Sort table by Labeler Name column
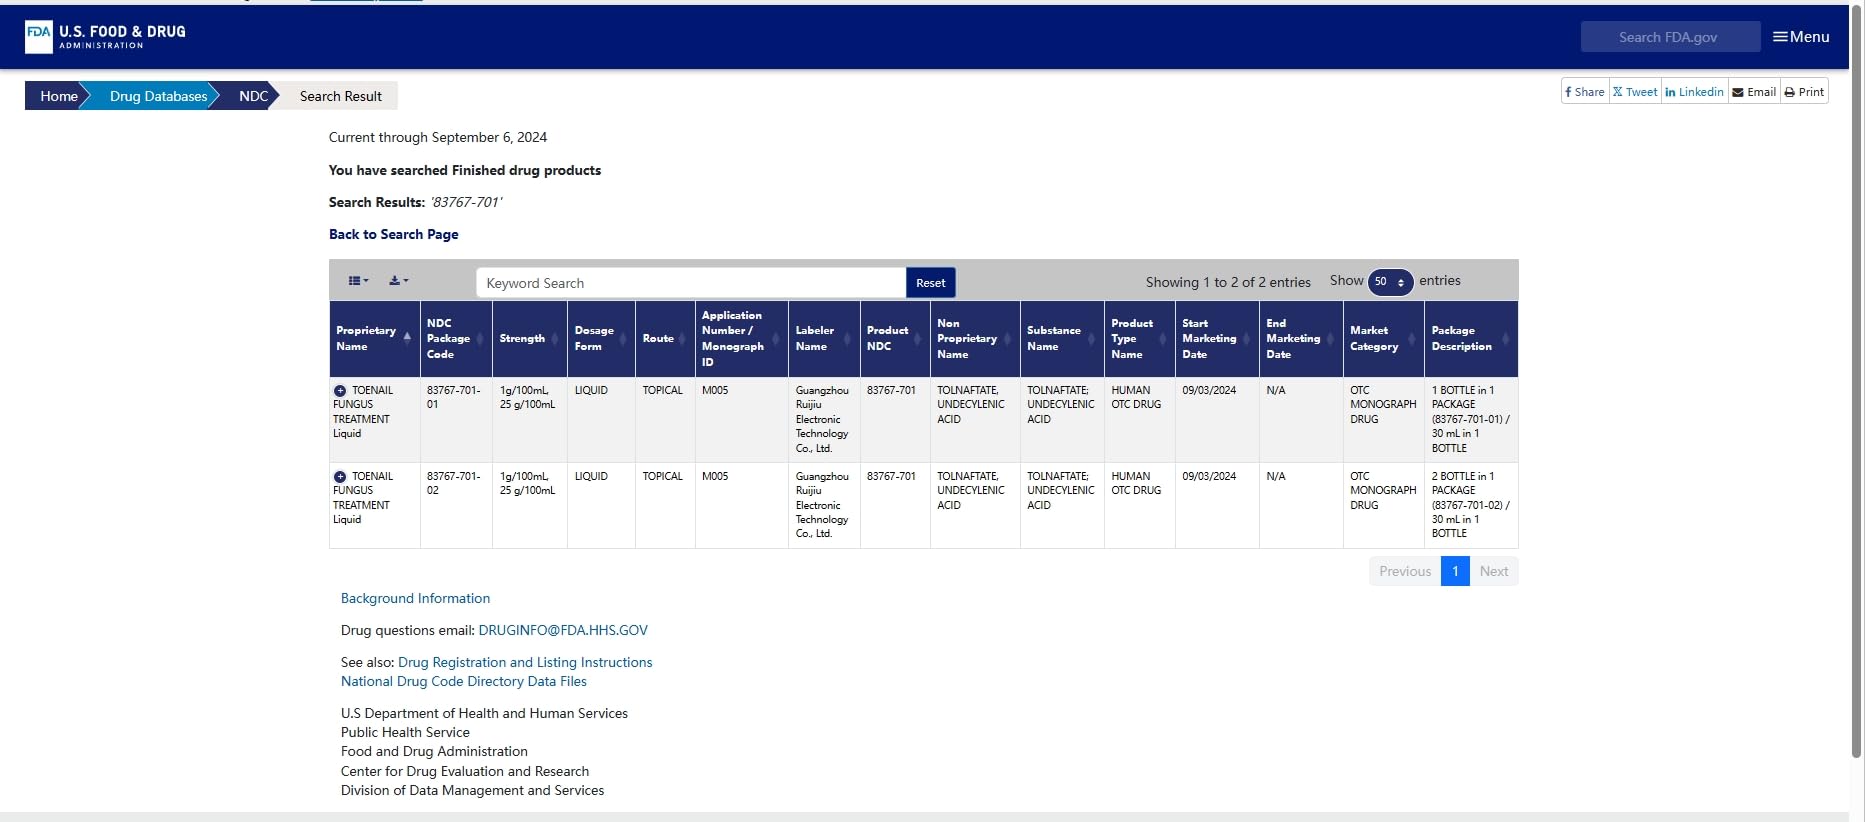This screenshot has width=1865, height=822. pos(824,339)
